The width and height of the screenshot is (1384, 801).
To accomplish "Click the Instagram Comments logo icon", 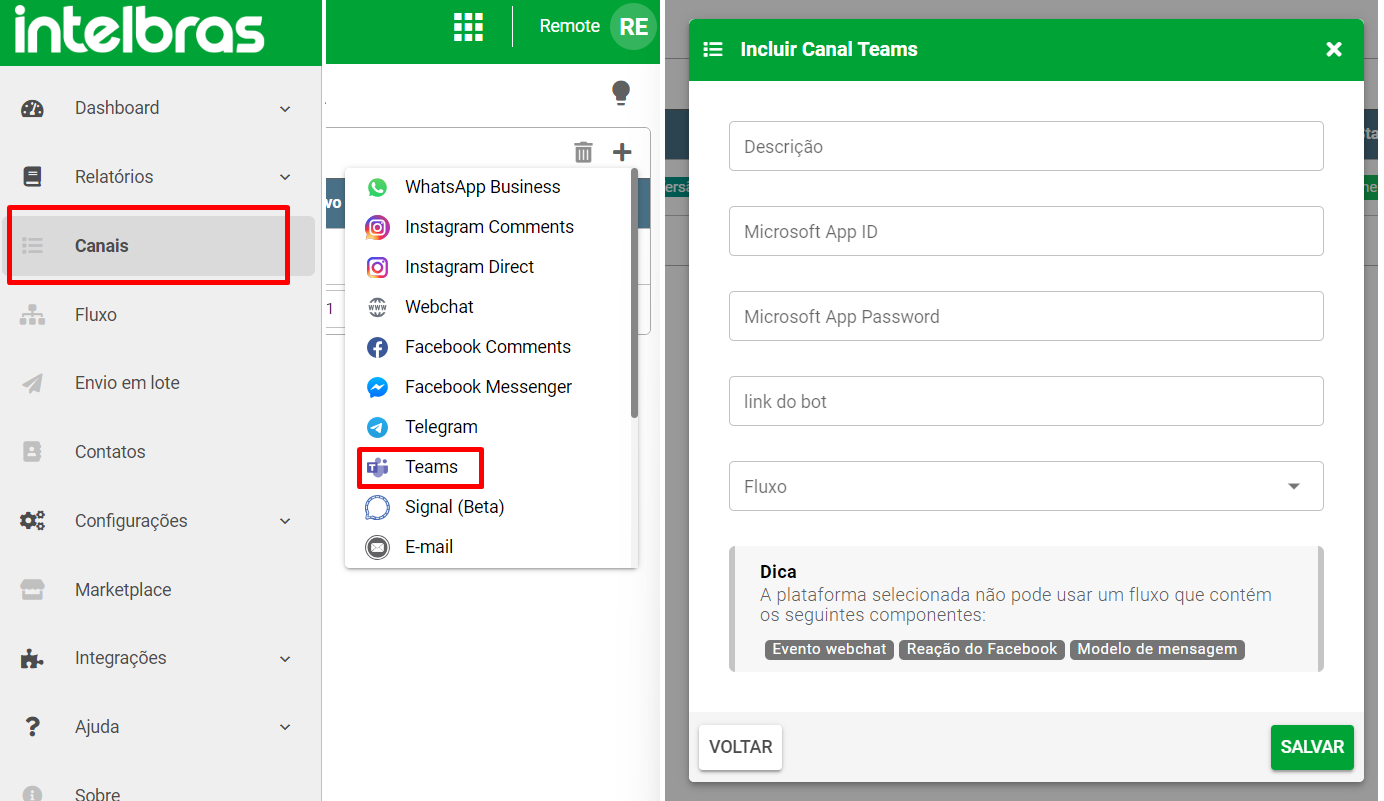I will tap(377, 227).
